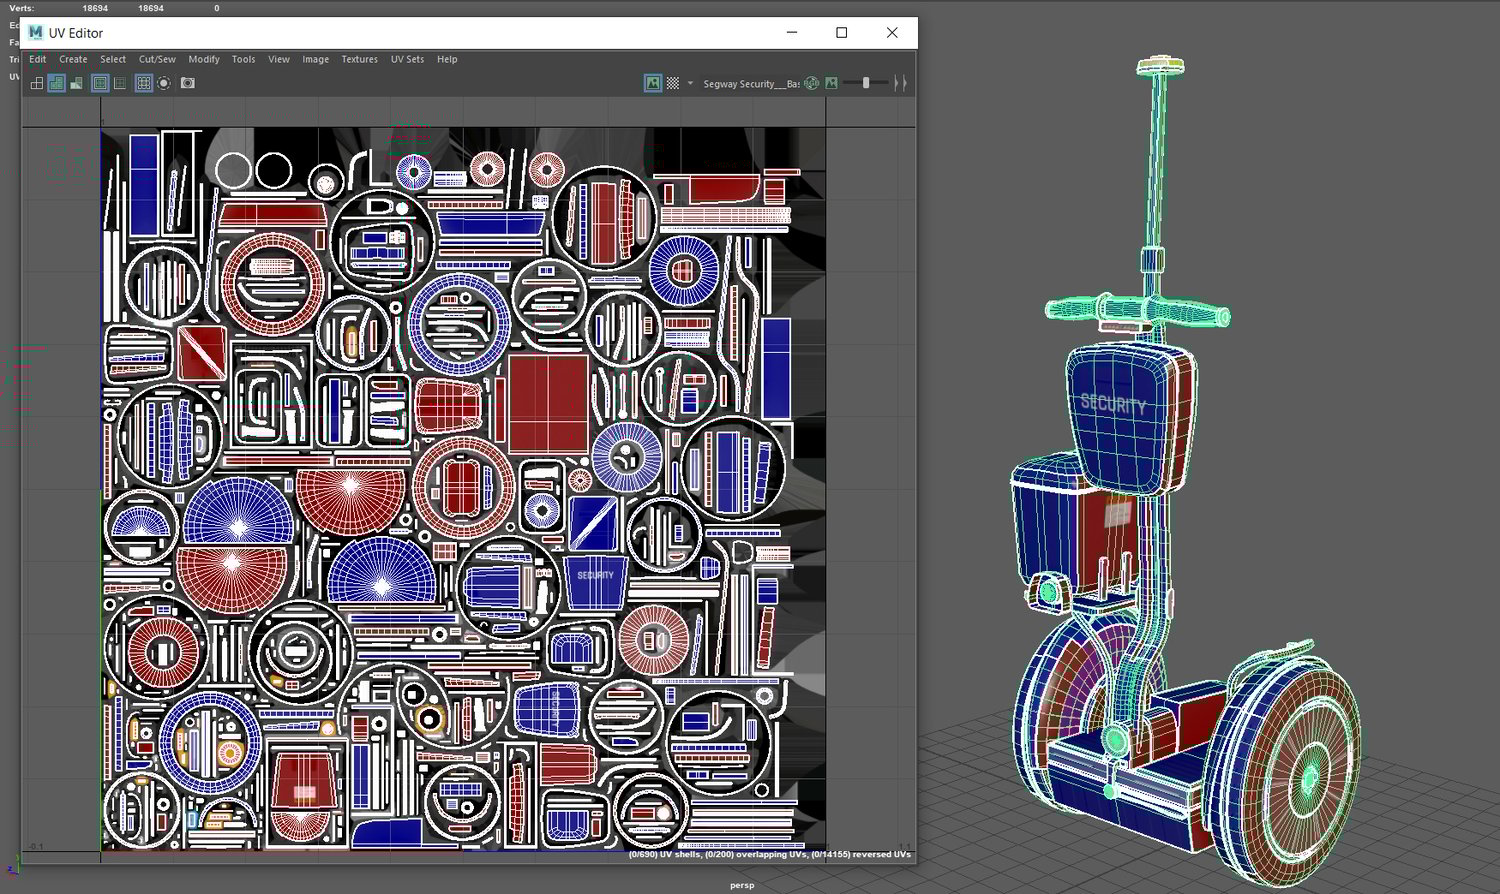
Task: Expand the toolbar overflow arrows at right
Action: (901, 84)
